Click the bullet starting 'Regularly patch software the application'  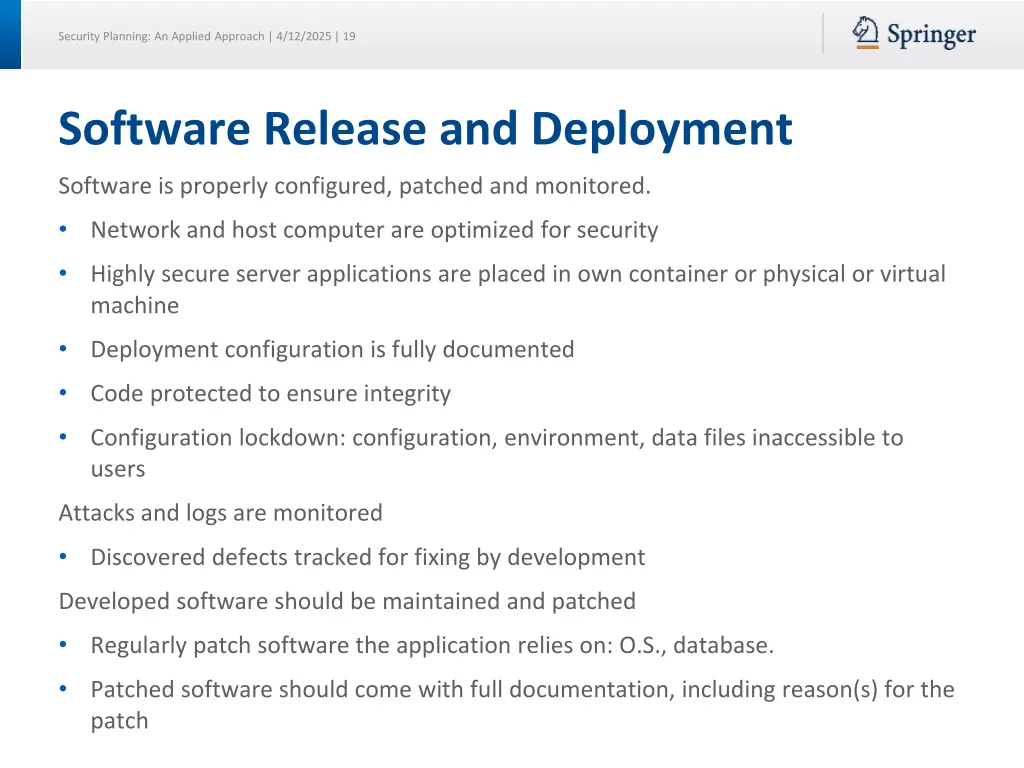(432, 645)
